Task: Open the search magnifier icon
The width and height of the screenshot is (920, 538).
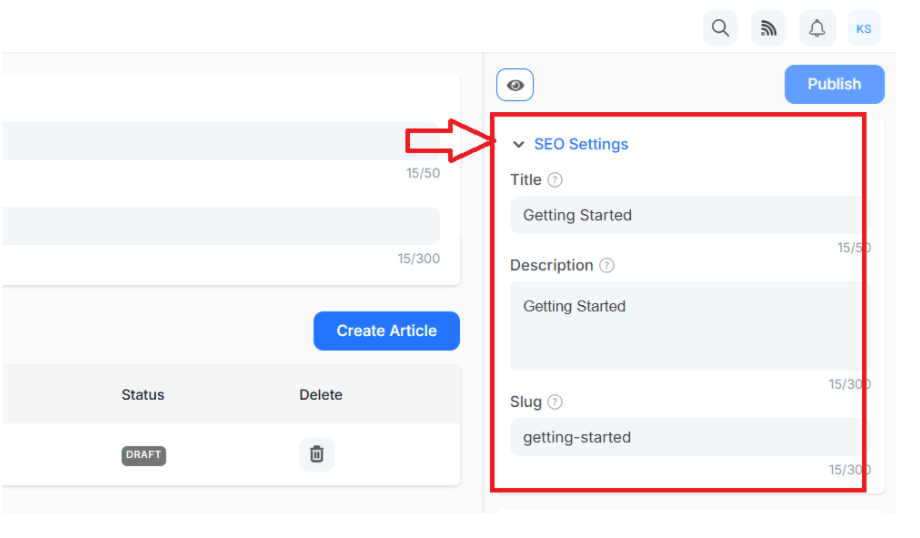Action: click(x=720, y=28)
